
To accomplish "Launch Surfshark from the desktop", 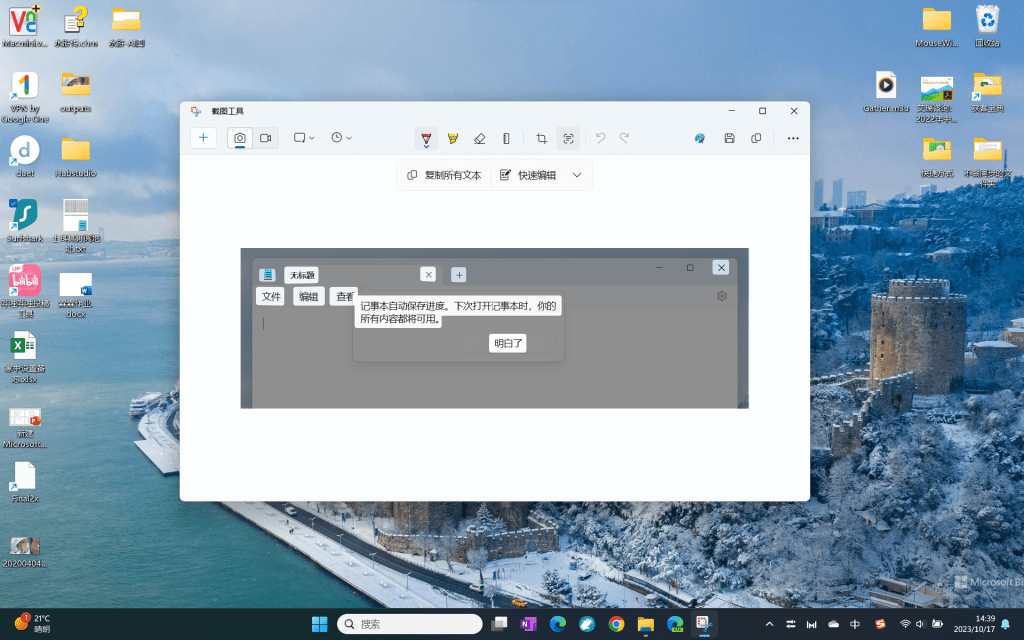I will [24, 221].
